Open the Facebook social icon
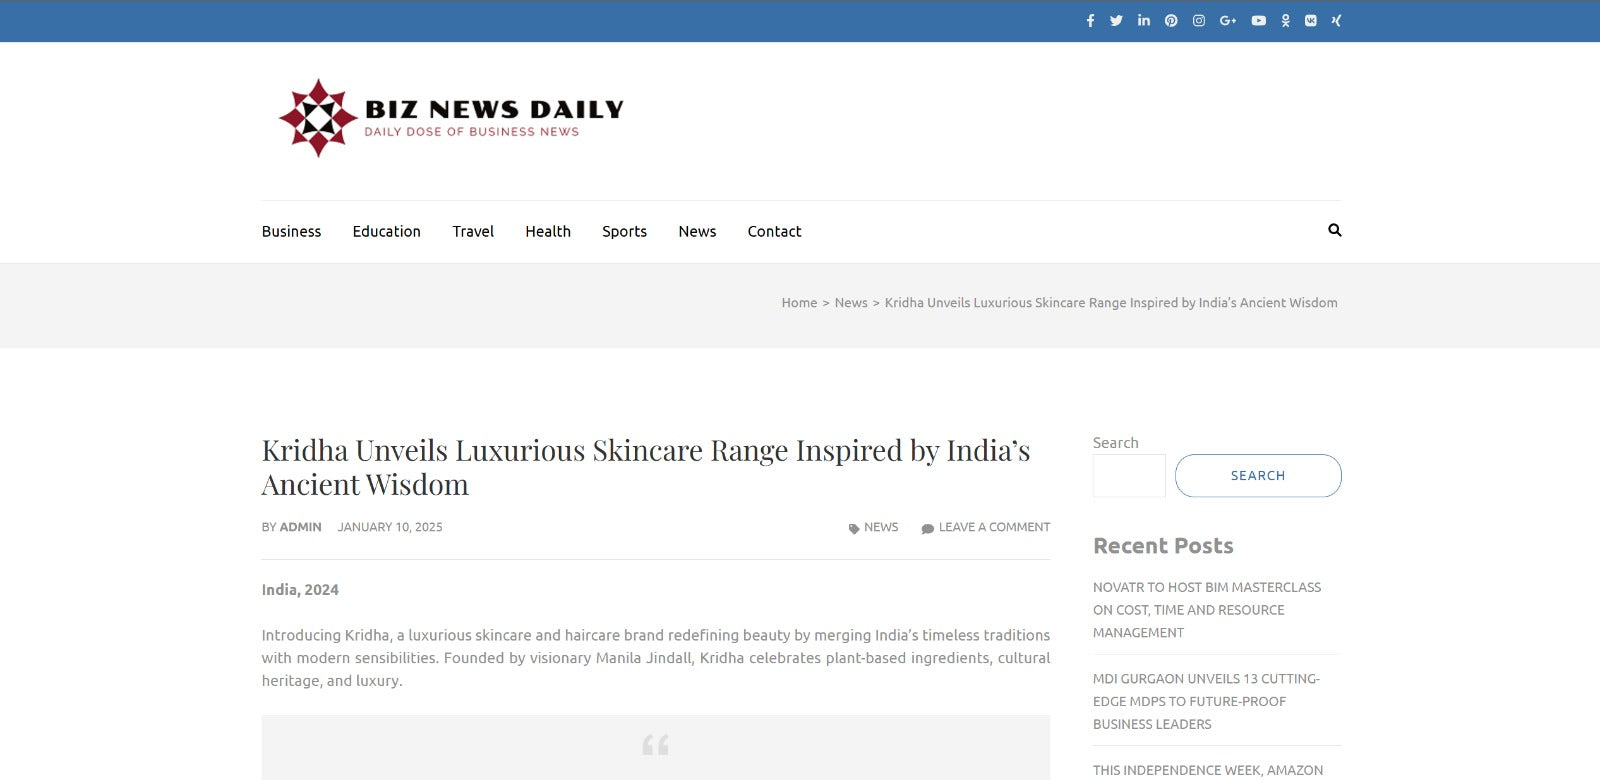This screenshot has height=780, width=1600. point(1090,20)
